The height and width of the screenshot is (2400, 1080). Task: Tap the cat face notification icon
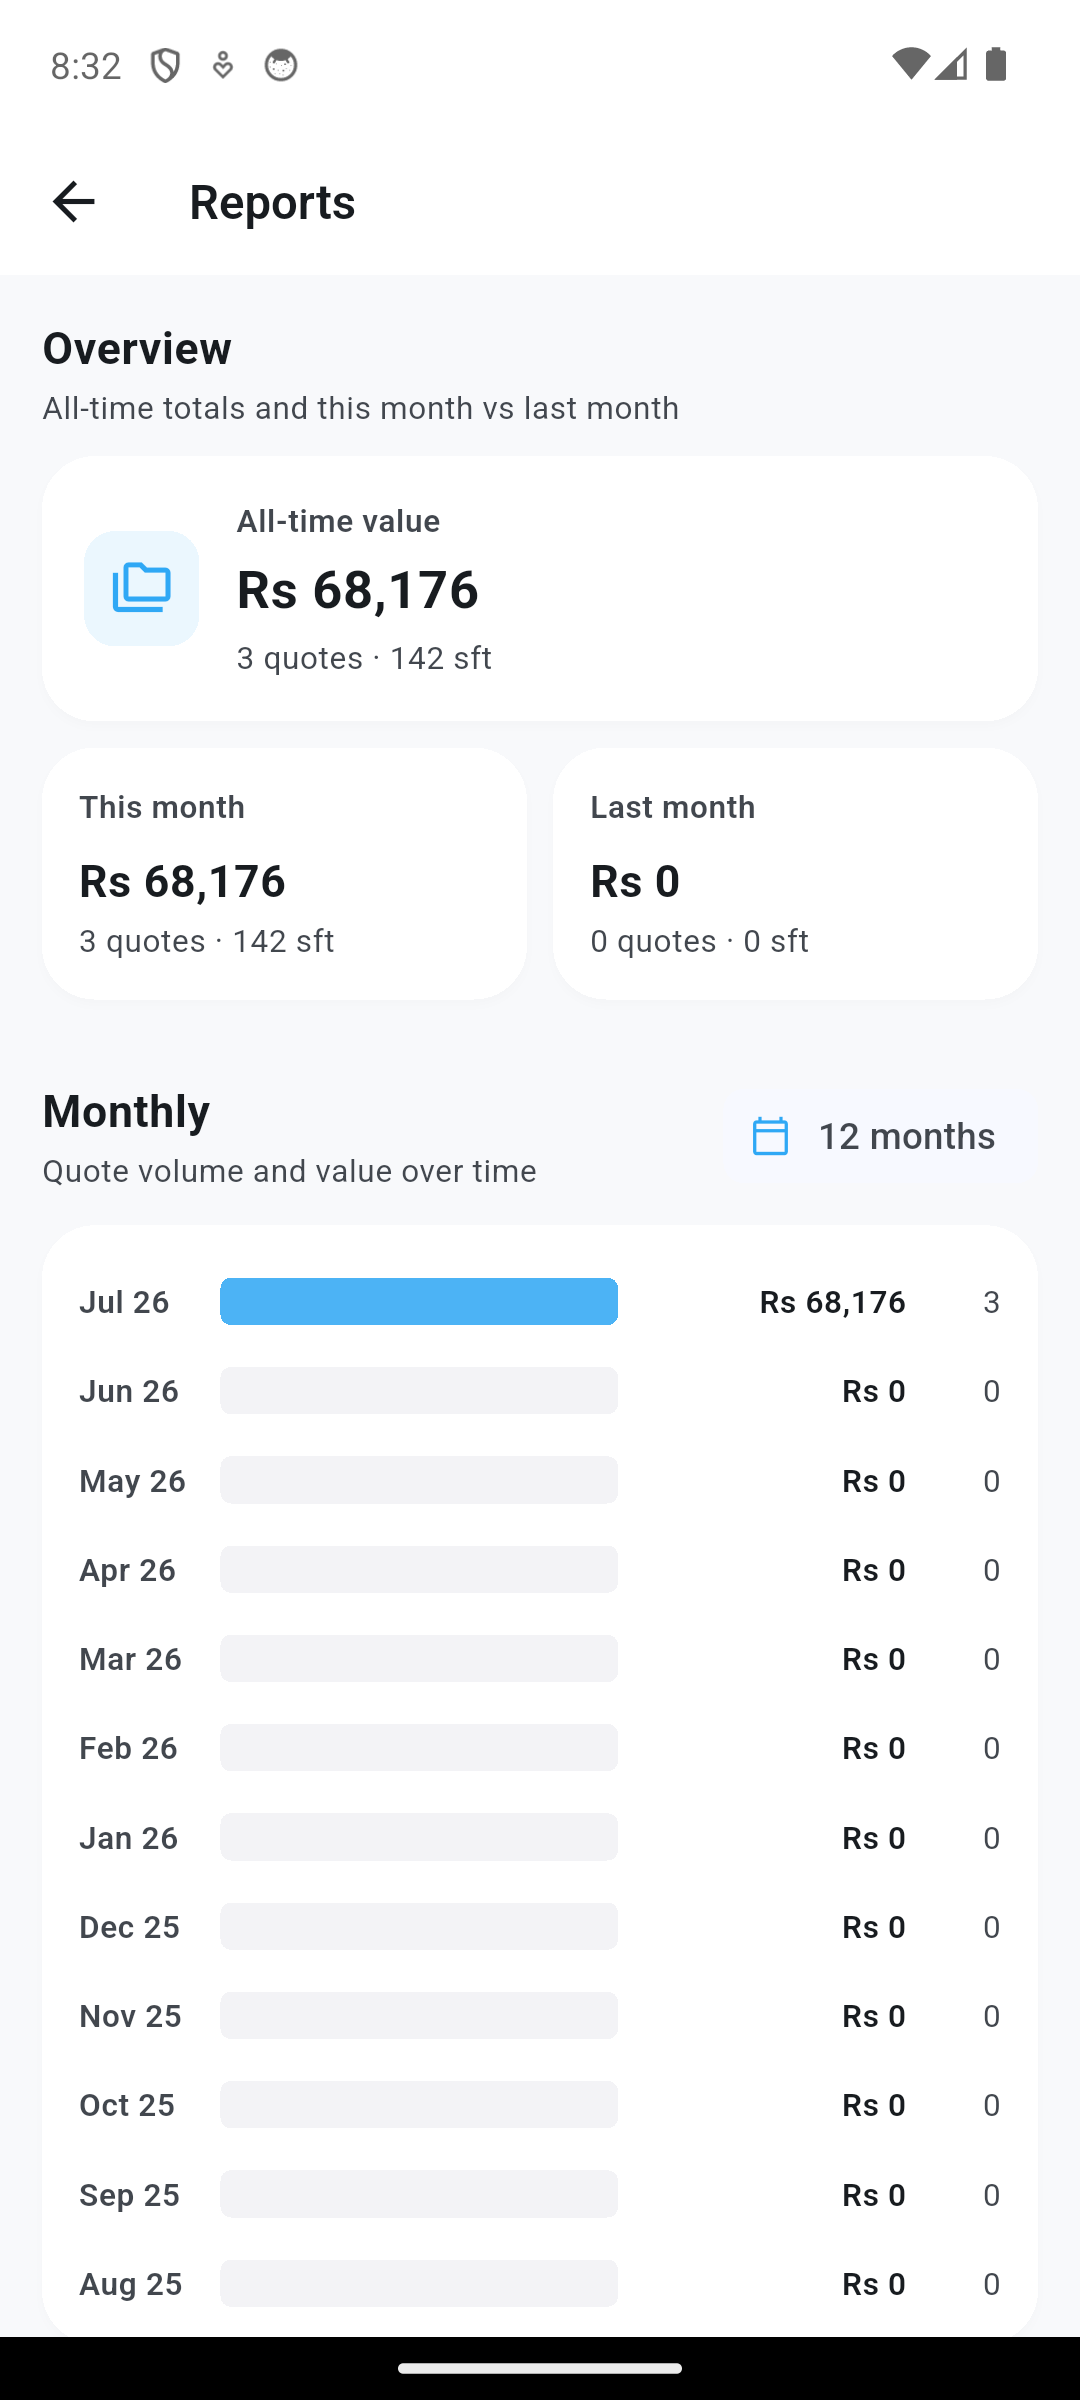click(x=281, y=66)
